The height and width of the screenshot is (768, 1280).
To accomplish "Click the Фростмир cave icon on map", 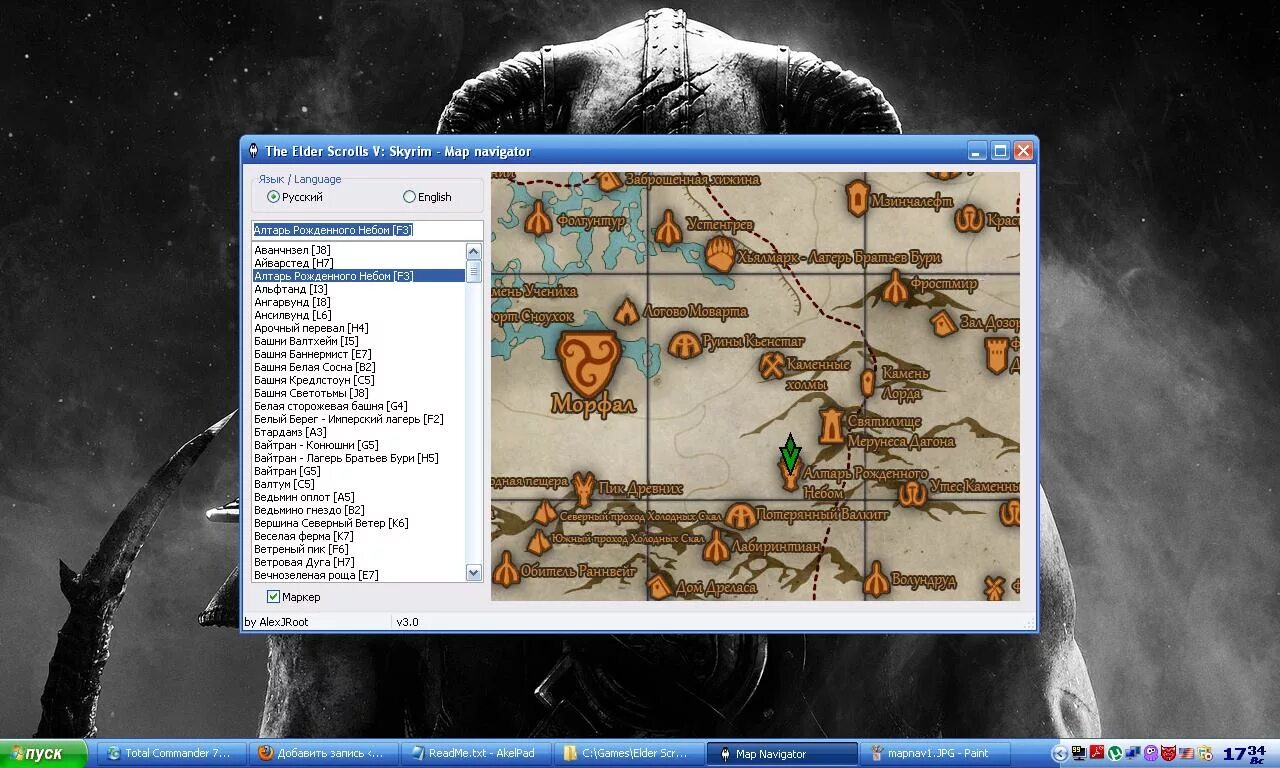I will (894, 288).
